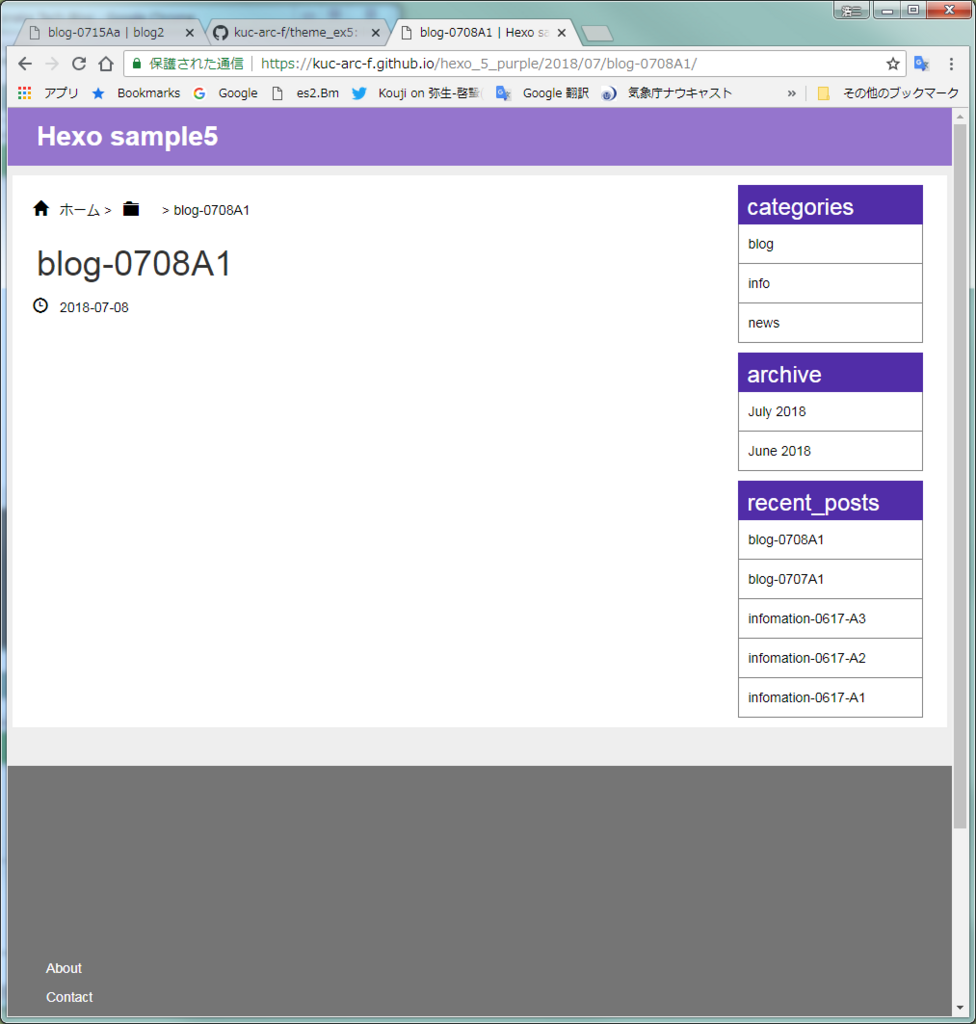Screen dimensions: 976x1024
Task: Open the apps grid shortcut in bookmarks bar
Action: tap(25, 93)
